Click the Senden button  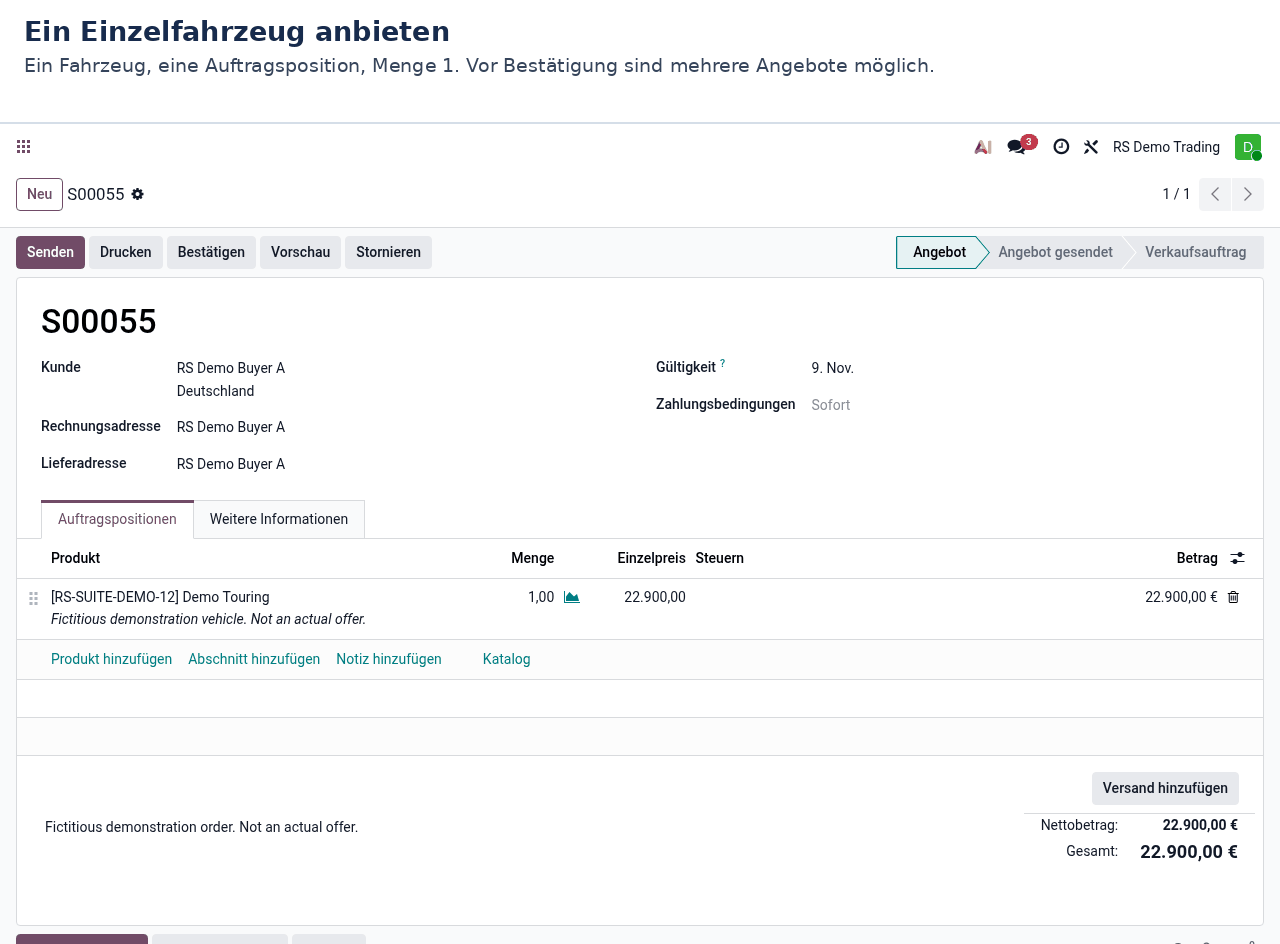coord(50,252)
